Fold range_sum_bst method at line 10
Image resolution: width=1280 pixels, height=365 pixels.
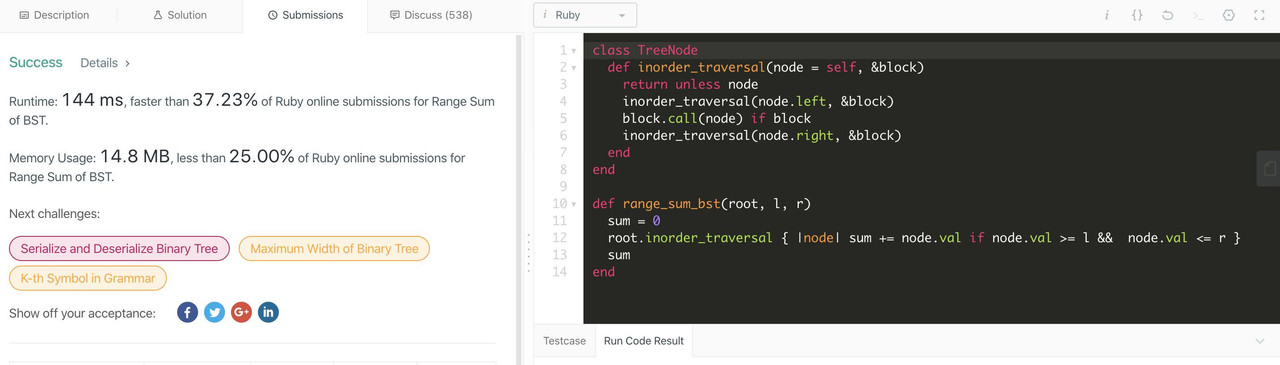pyautogui.click(x=574, y=204)
